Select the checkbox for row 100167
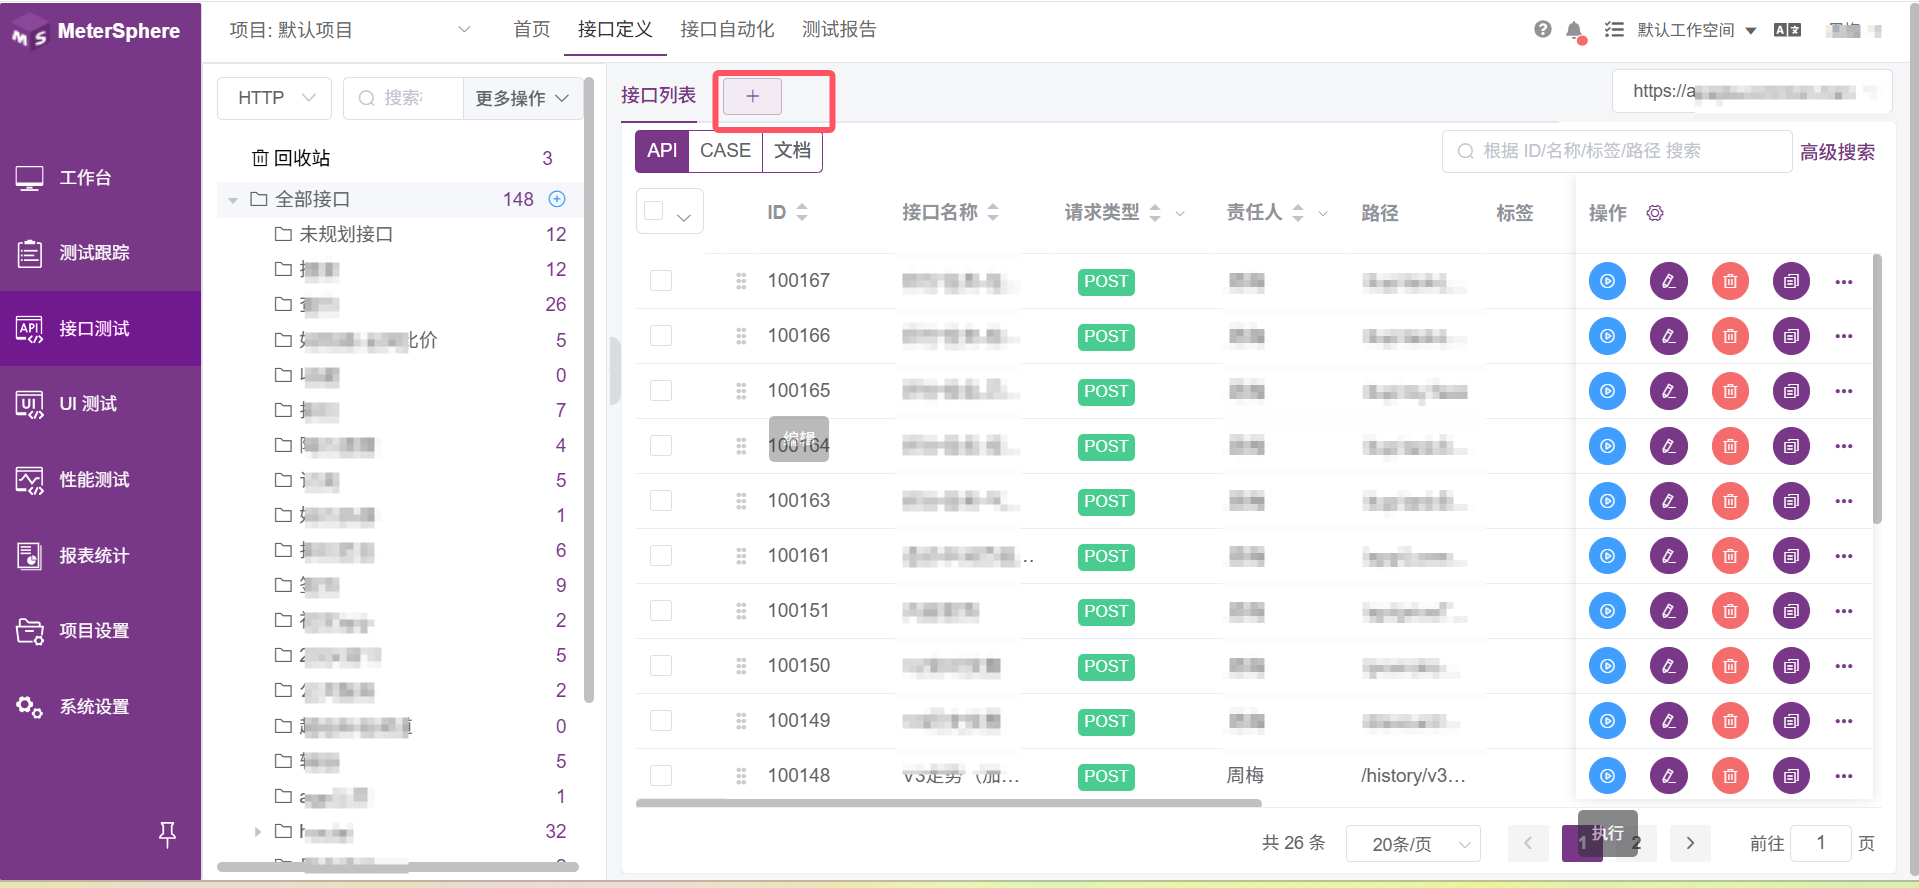Viewport: 1919px width, 888px height. click(661, 280)
